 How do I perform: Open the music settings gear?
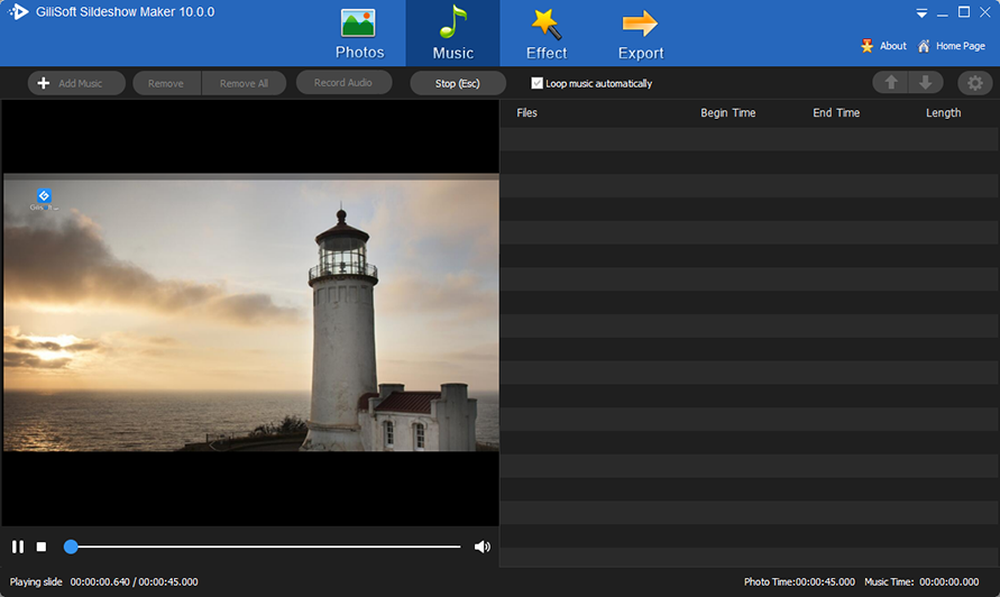click(975, 82)
